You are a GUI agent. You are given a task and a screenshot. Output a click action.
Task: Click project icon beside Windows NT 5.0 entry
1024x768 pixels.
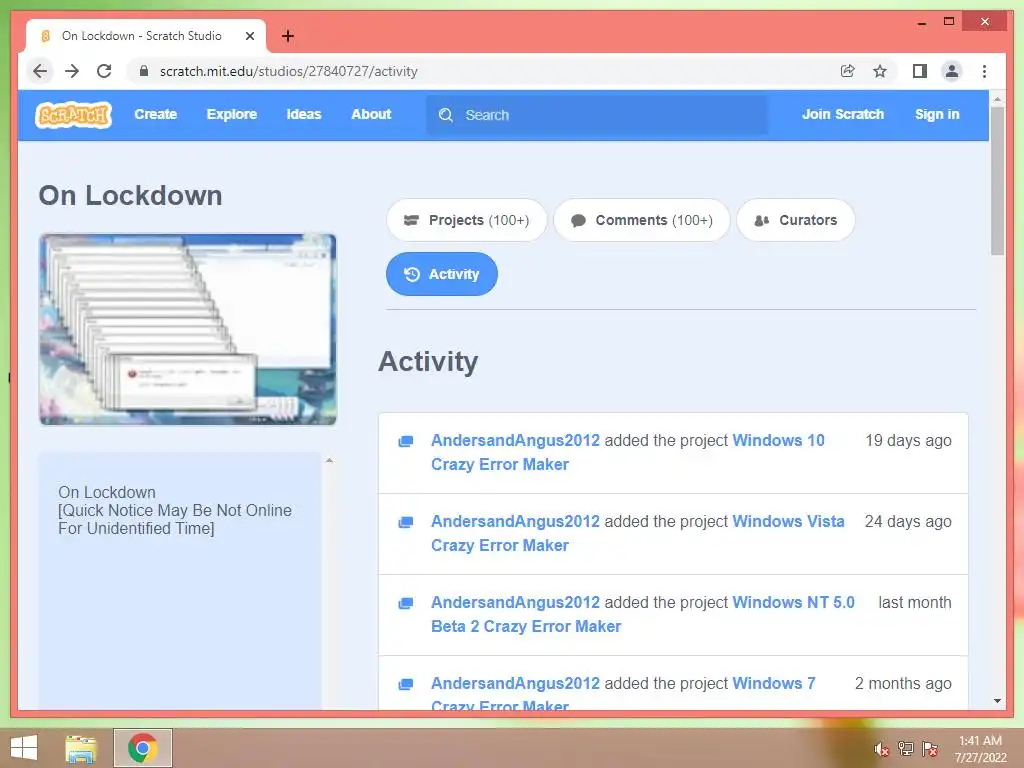(x=406, y=603)
